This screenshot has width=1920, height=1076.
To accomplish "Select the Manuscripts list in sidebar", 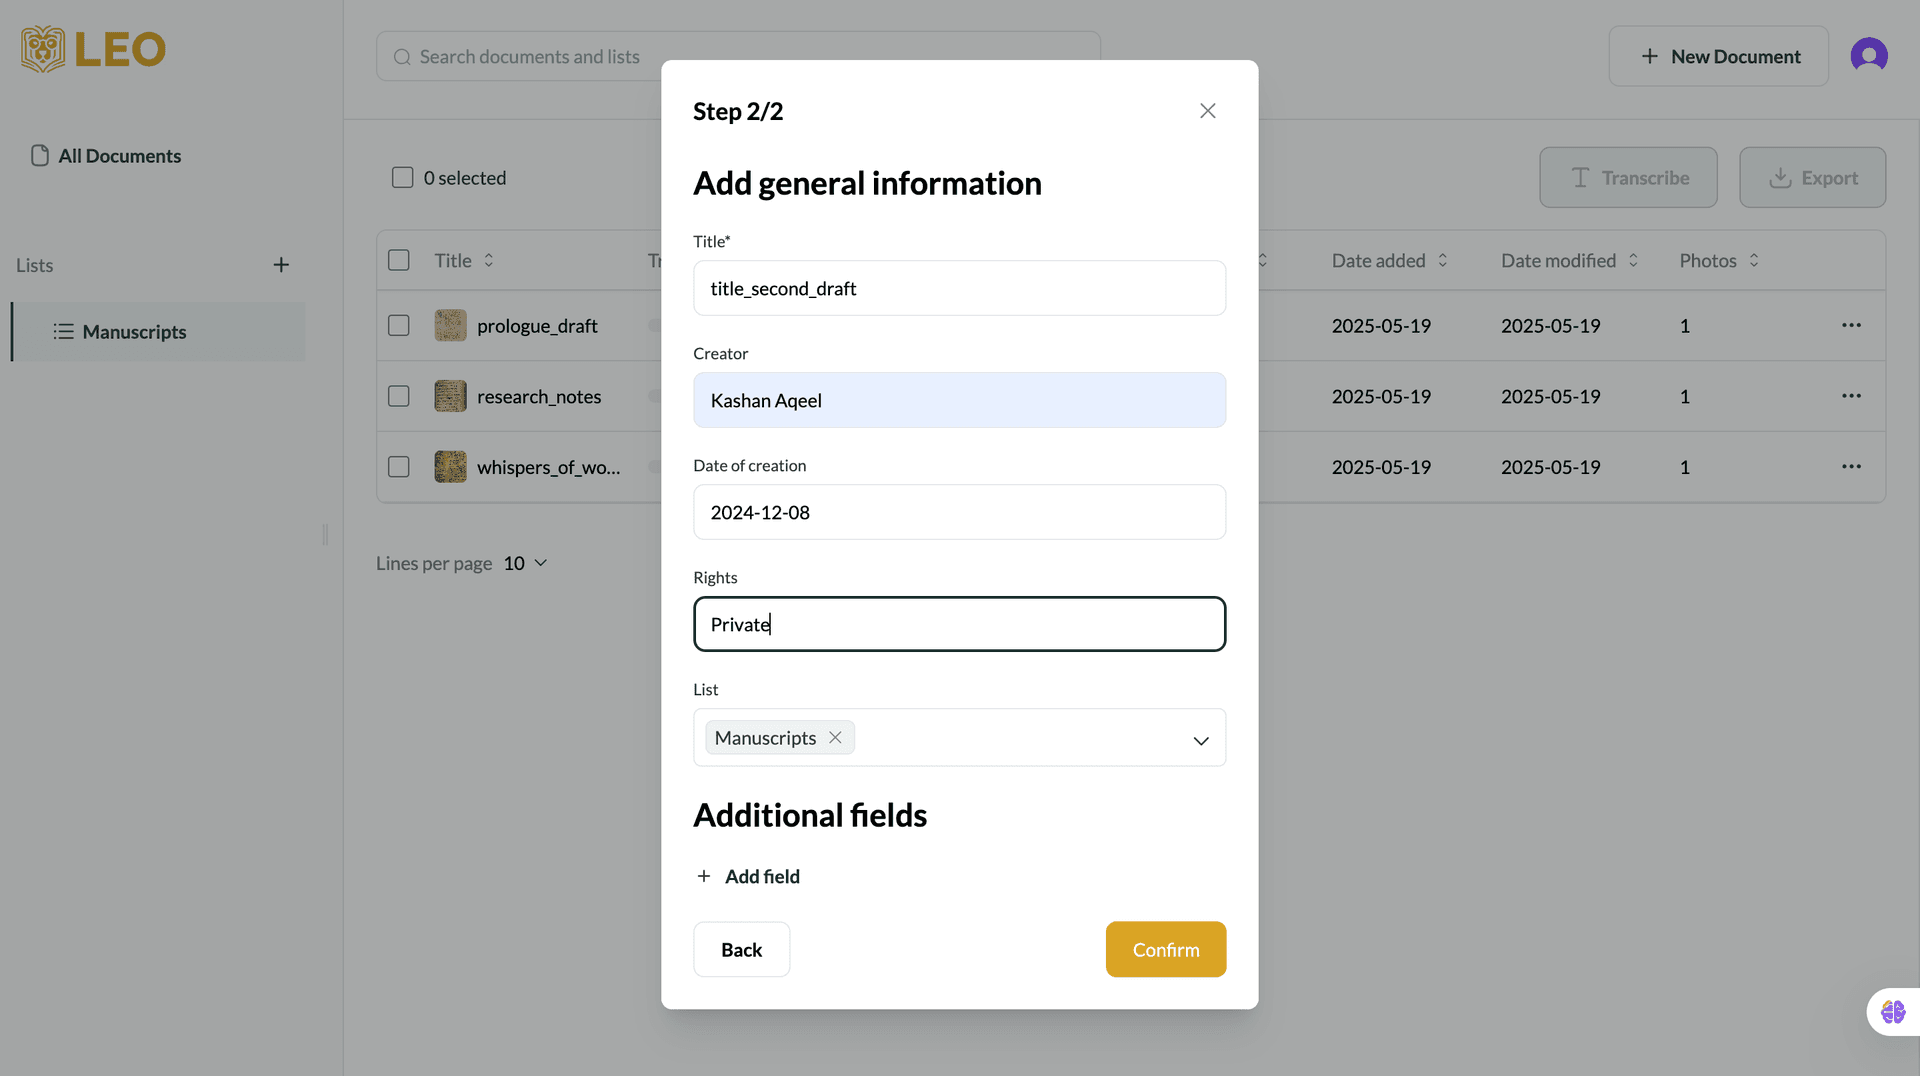I will 134,332.
